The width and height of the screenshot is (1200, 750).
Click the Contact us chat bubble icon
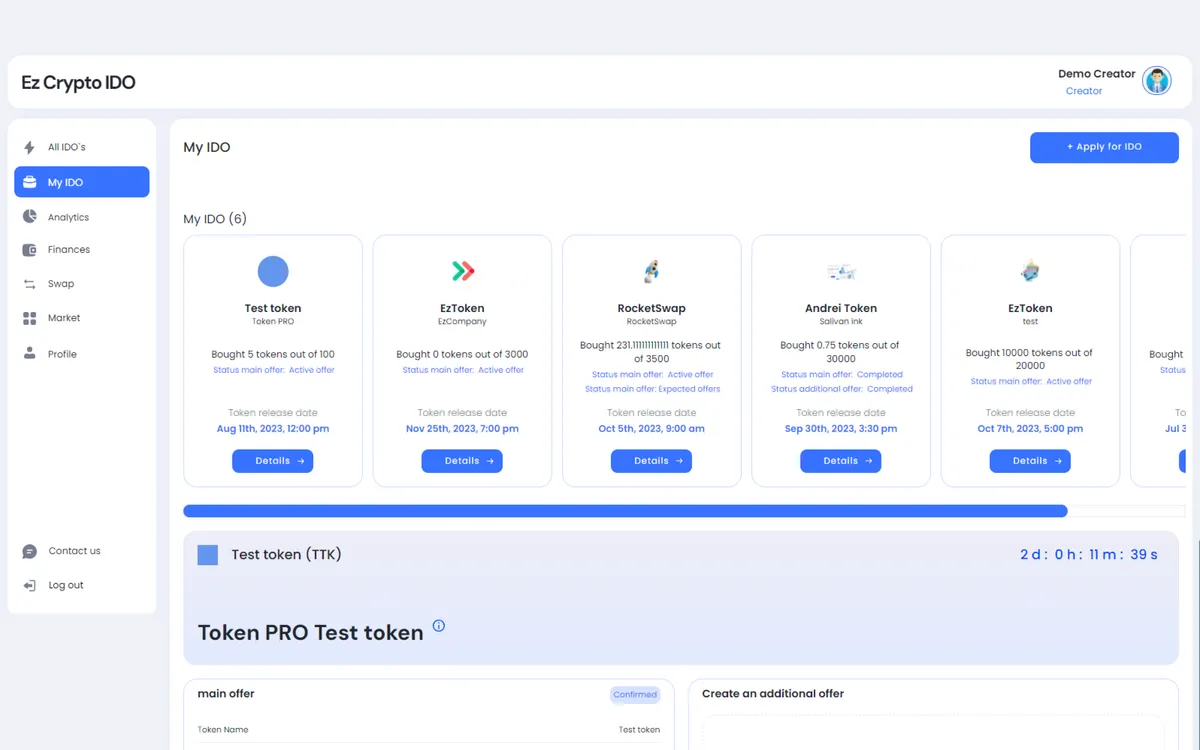point(29,551)
